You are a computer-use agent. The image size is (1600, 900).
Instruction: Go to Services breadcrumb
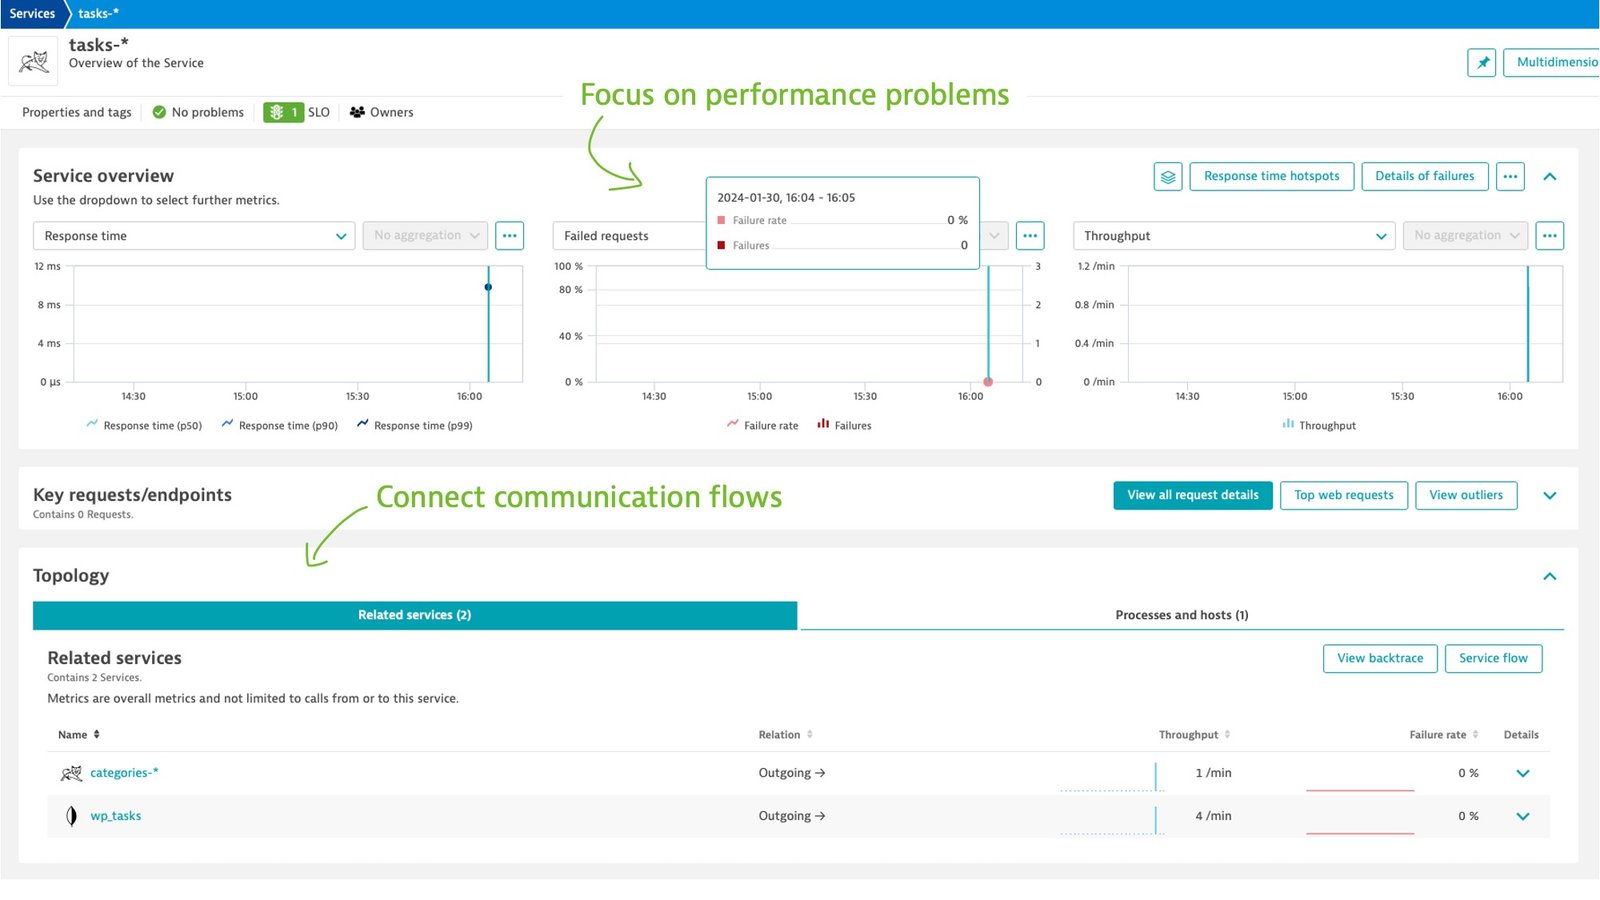32,14
